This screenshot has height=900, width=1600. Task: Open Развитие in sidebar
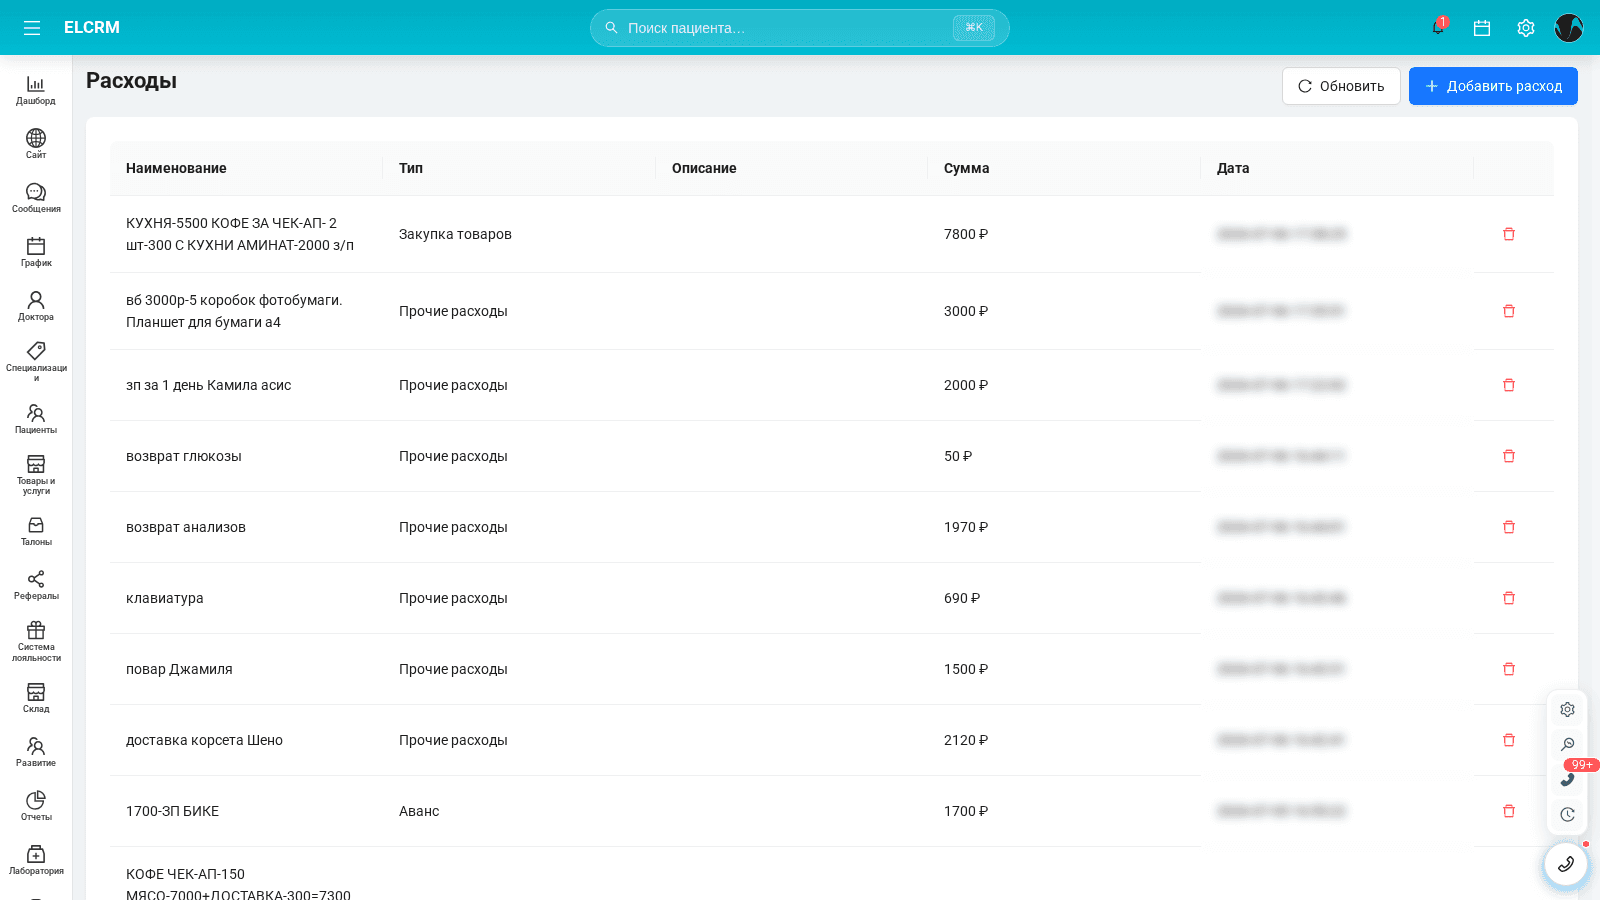pos(36,752)
